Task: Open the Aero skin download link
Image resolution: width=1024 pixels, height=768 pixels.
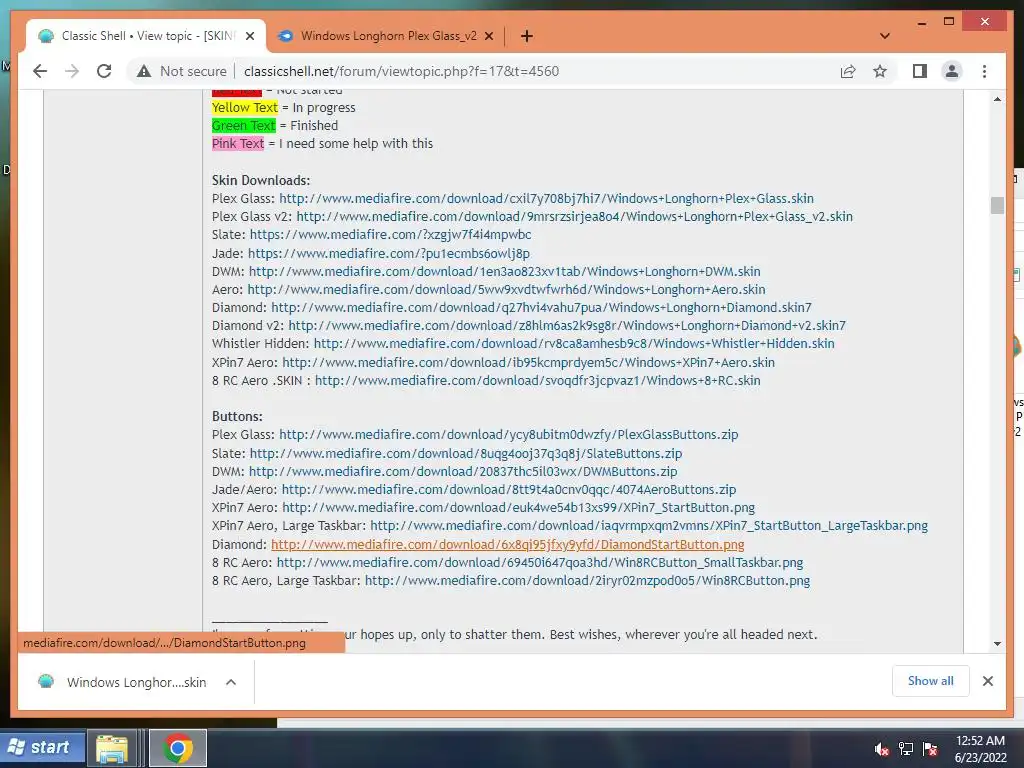Action: 506,289
